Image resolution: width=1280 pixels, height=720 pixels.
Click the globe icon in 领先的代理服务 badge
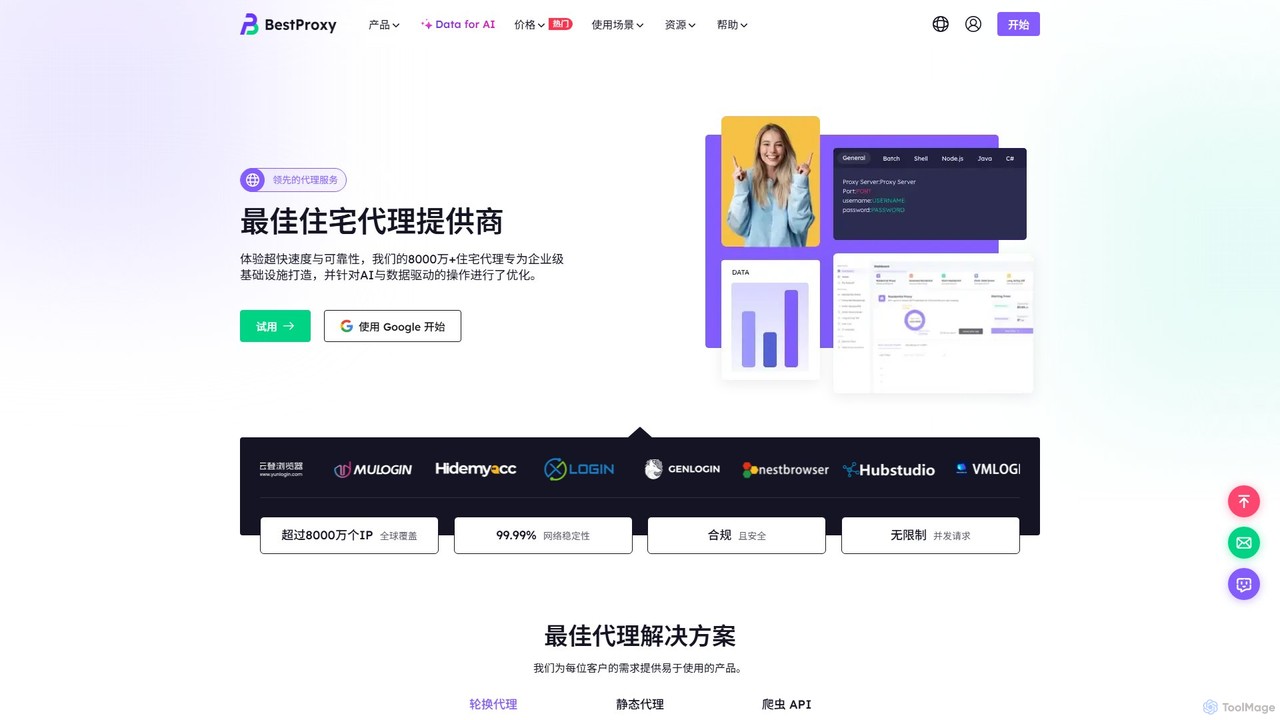tap(252, 180)
